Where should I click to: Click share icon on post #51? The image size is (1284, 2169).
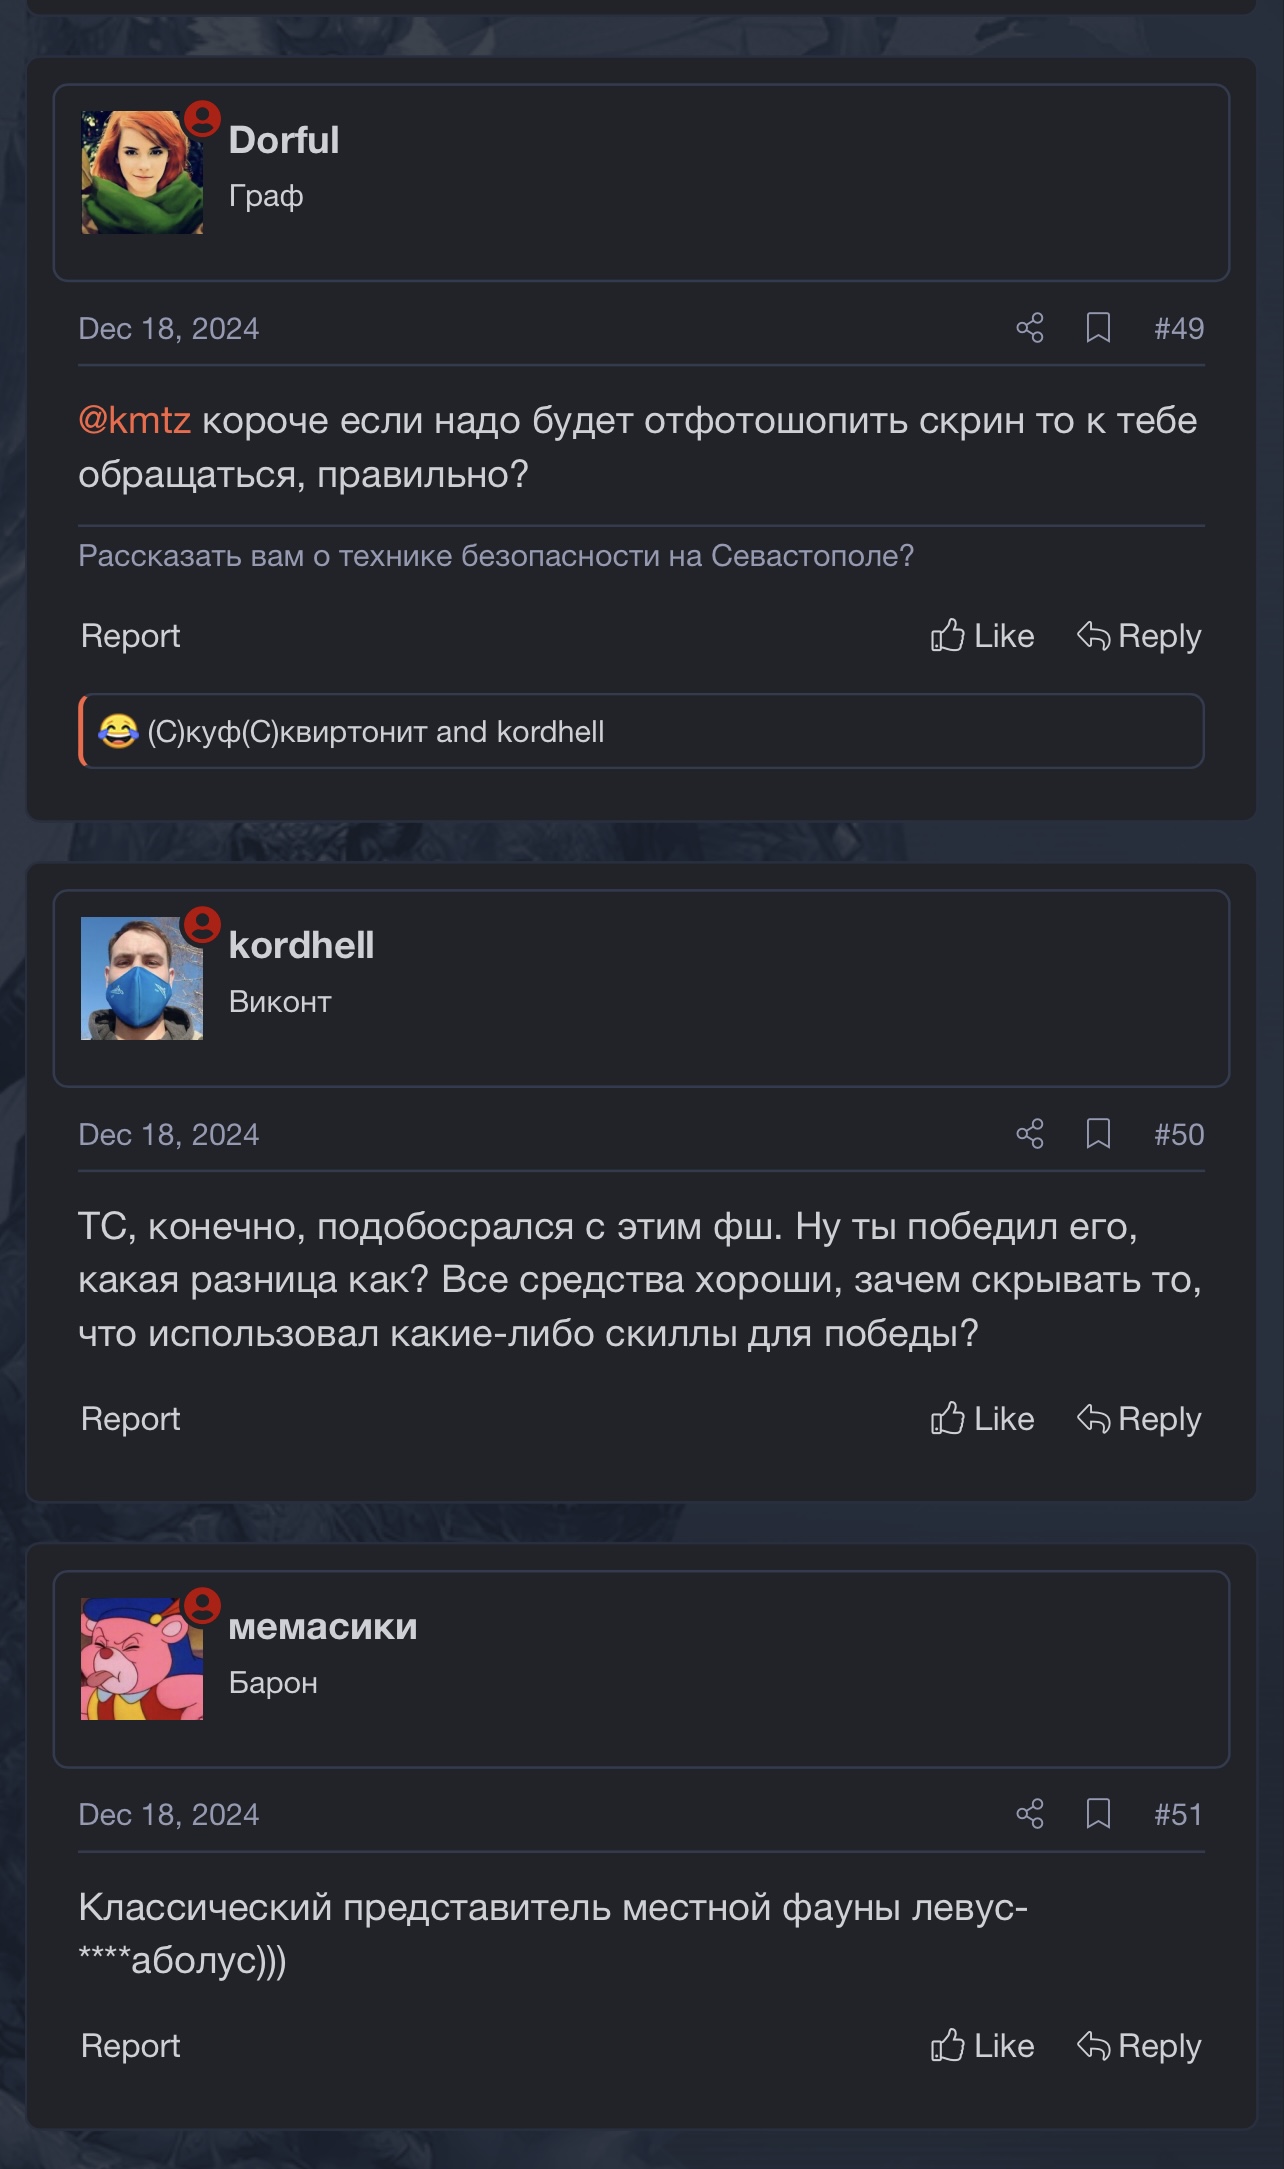click(x=1030, y=1814)
